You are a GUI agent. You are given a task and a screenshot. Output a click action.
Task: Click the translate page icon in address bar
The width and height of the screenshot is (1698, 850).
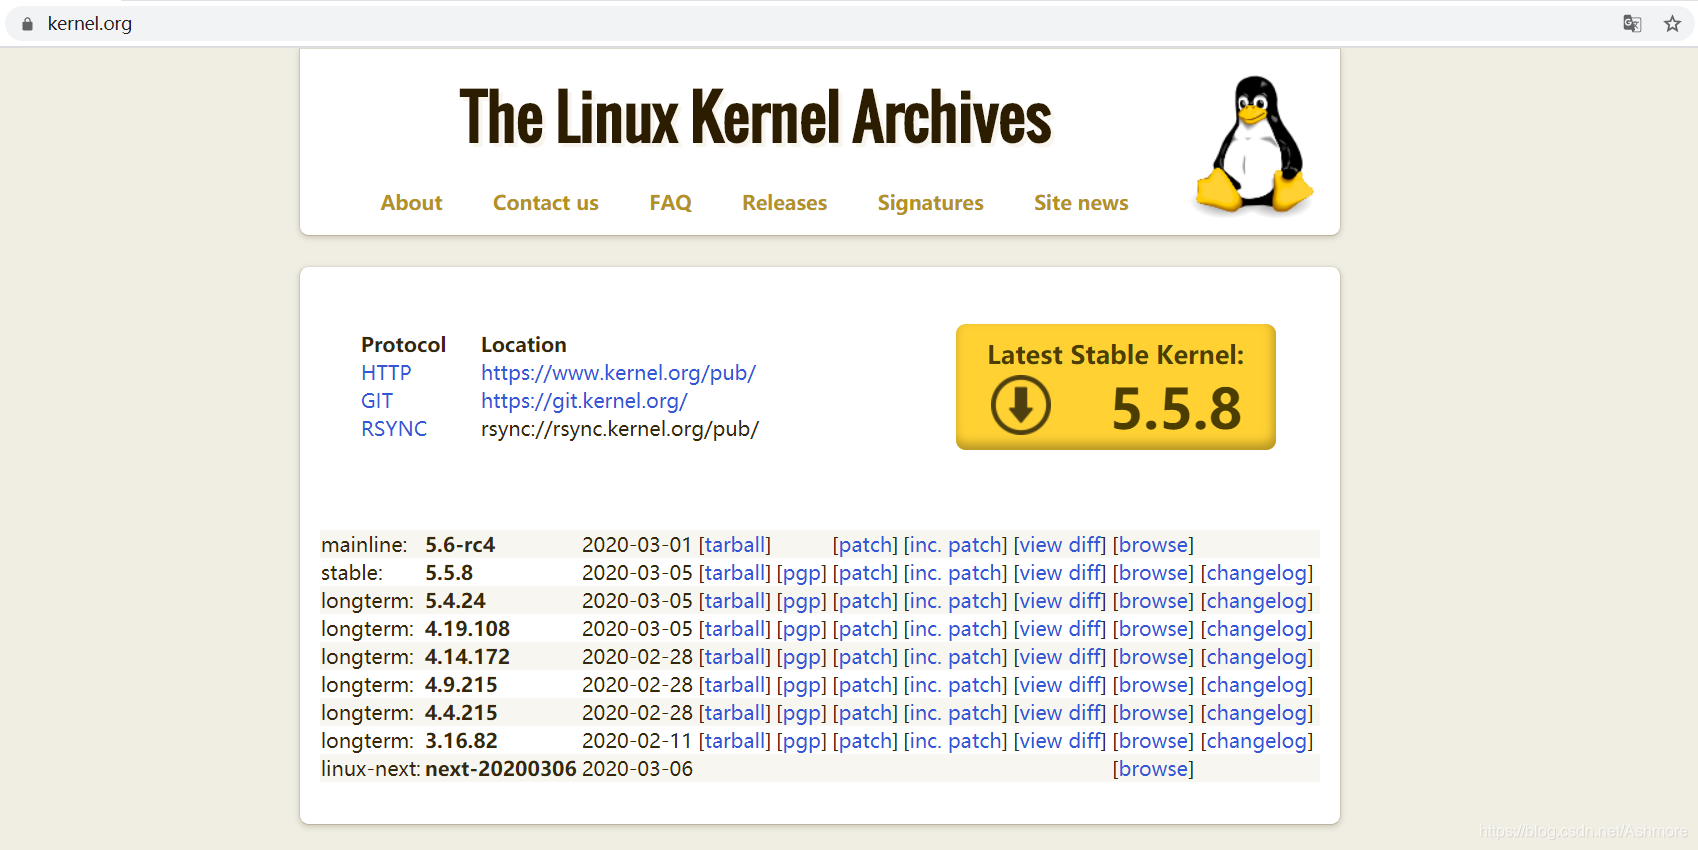pyautogui.click(x=1632, y=24)
